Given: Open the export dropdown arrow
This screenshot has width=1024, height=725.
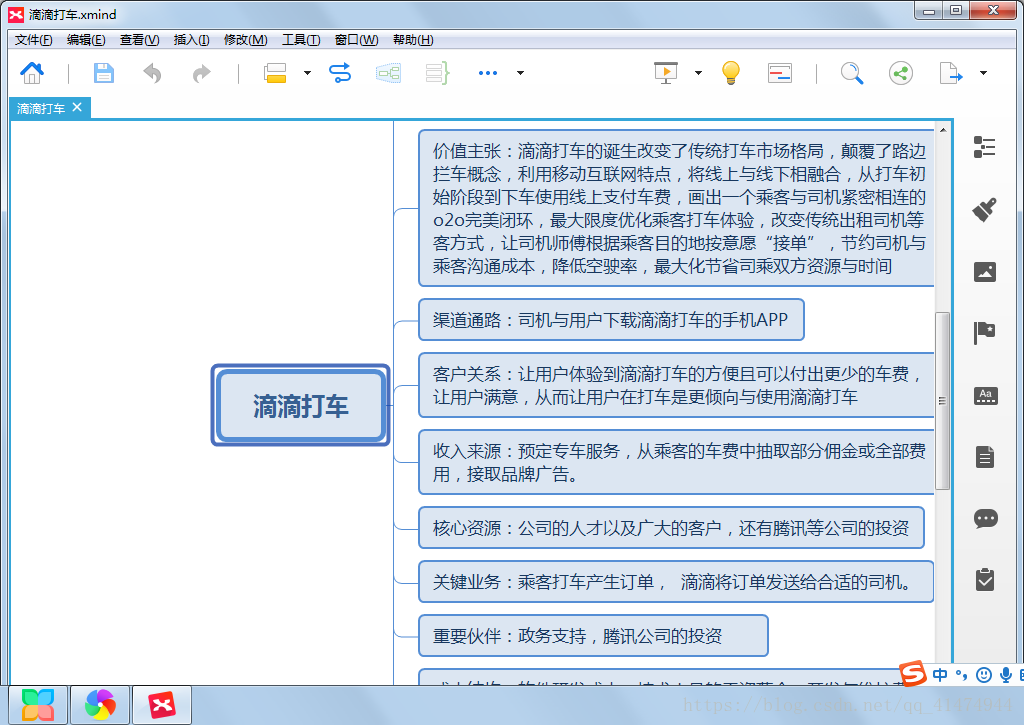Looking at the screenshot, I should coord(983,73).
